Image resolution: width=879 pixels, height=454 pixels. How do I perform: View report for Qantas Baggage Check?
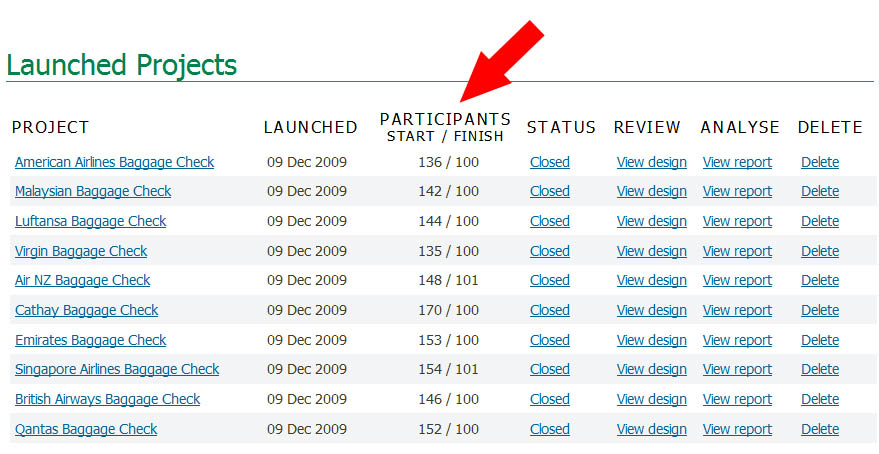coord(737,429)
